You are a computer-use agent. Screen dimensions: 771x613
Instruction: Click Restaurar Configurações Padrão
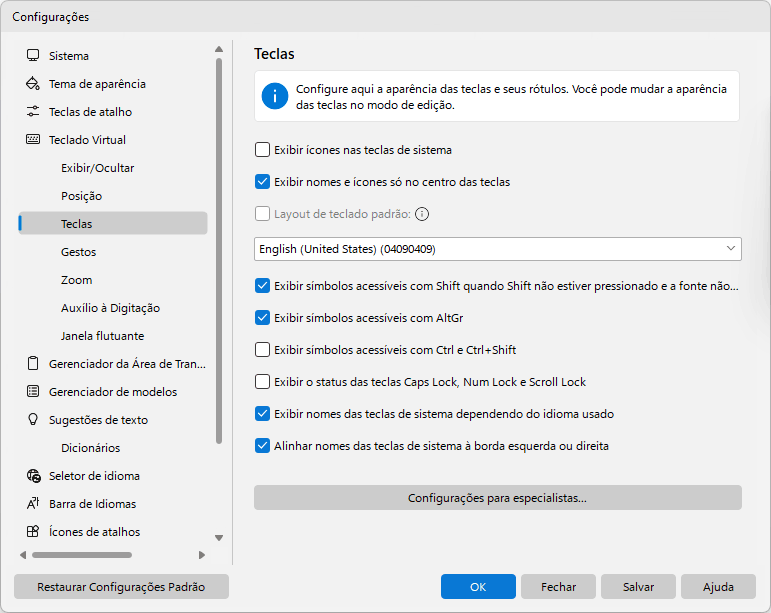[121, 586]
